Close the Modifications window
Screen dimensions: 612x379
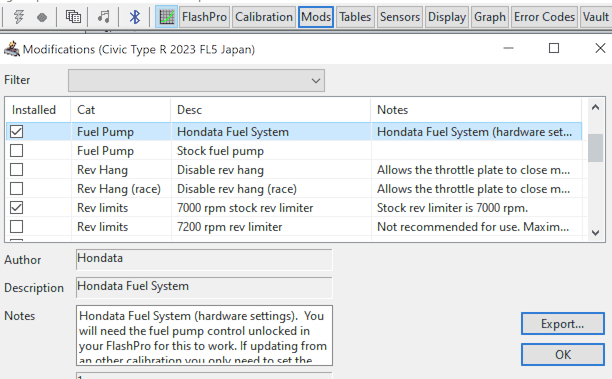click(600, 48)
